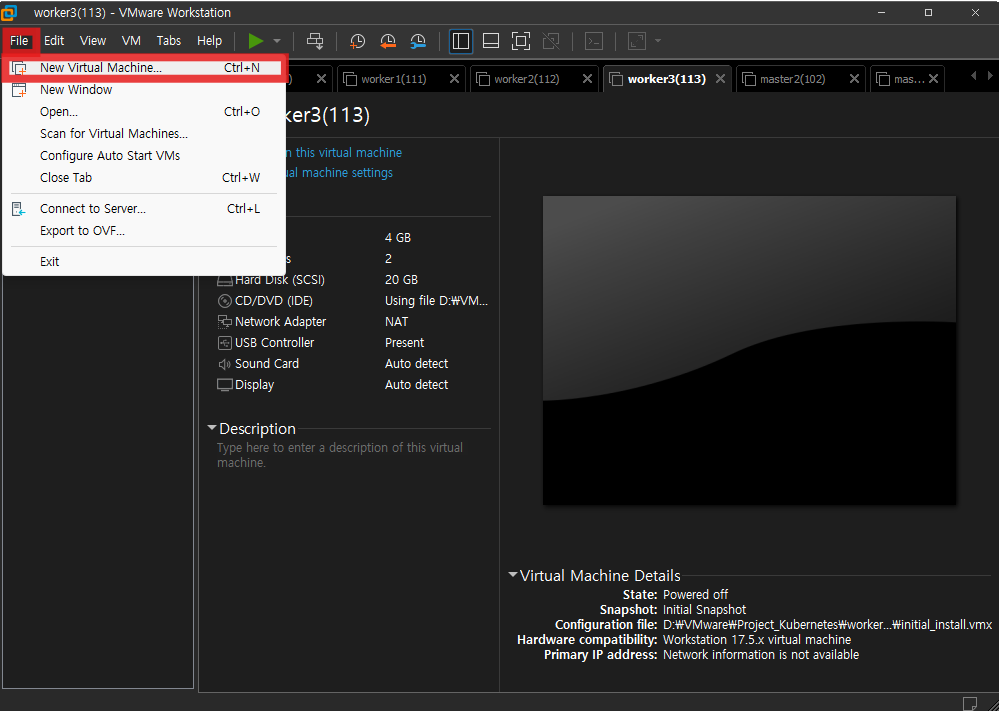Click the master2(102) tab VM icon
The image size is (999, 711).
tap(749, 79)
